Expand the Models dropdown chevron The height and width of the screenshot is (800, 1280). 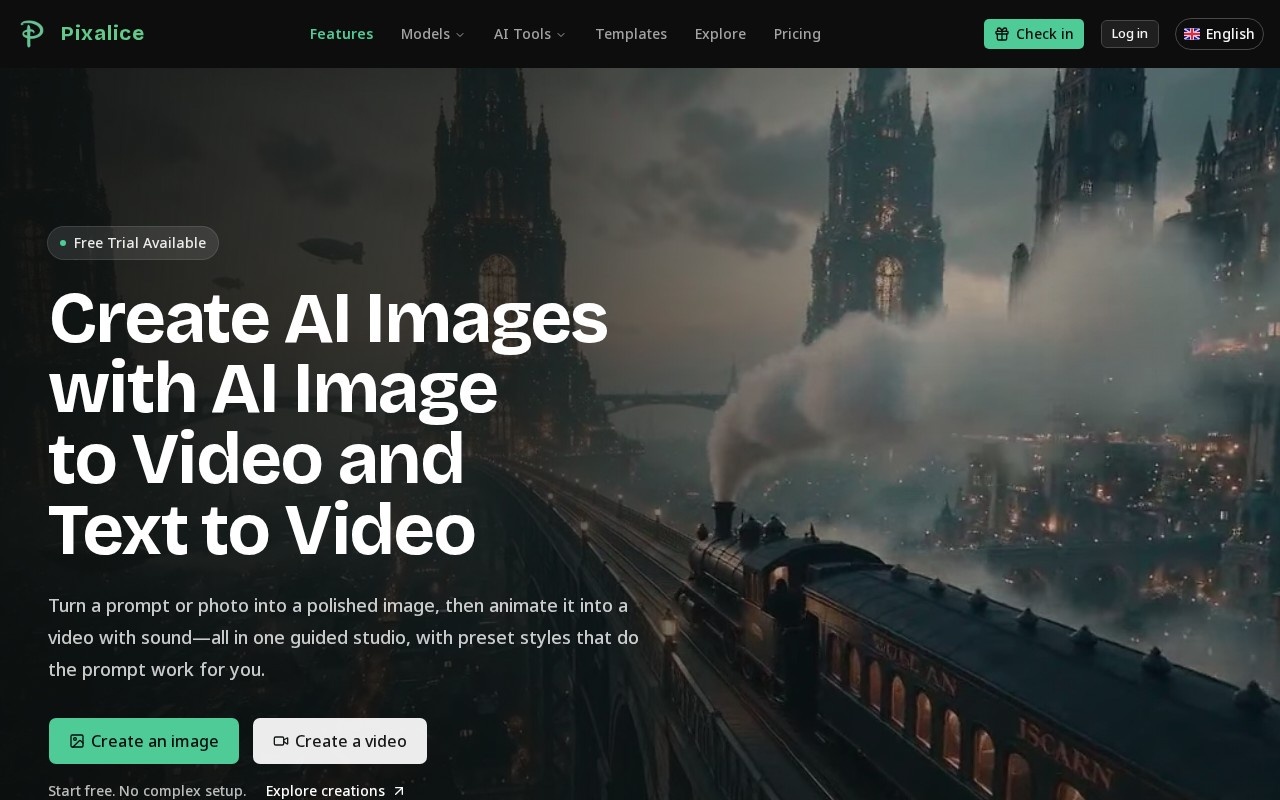pos(460,35)
